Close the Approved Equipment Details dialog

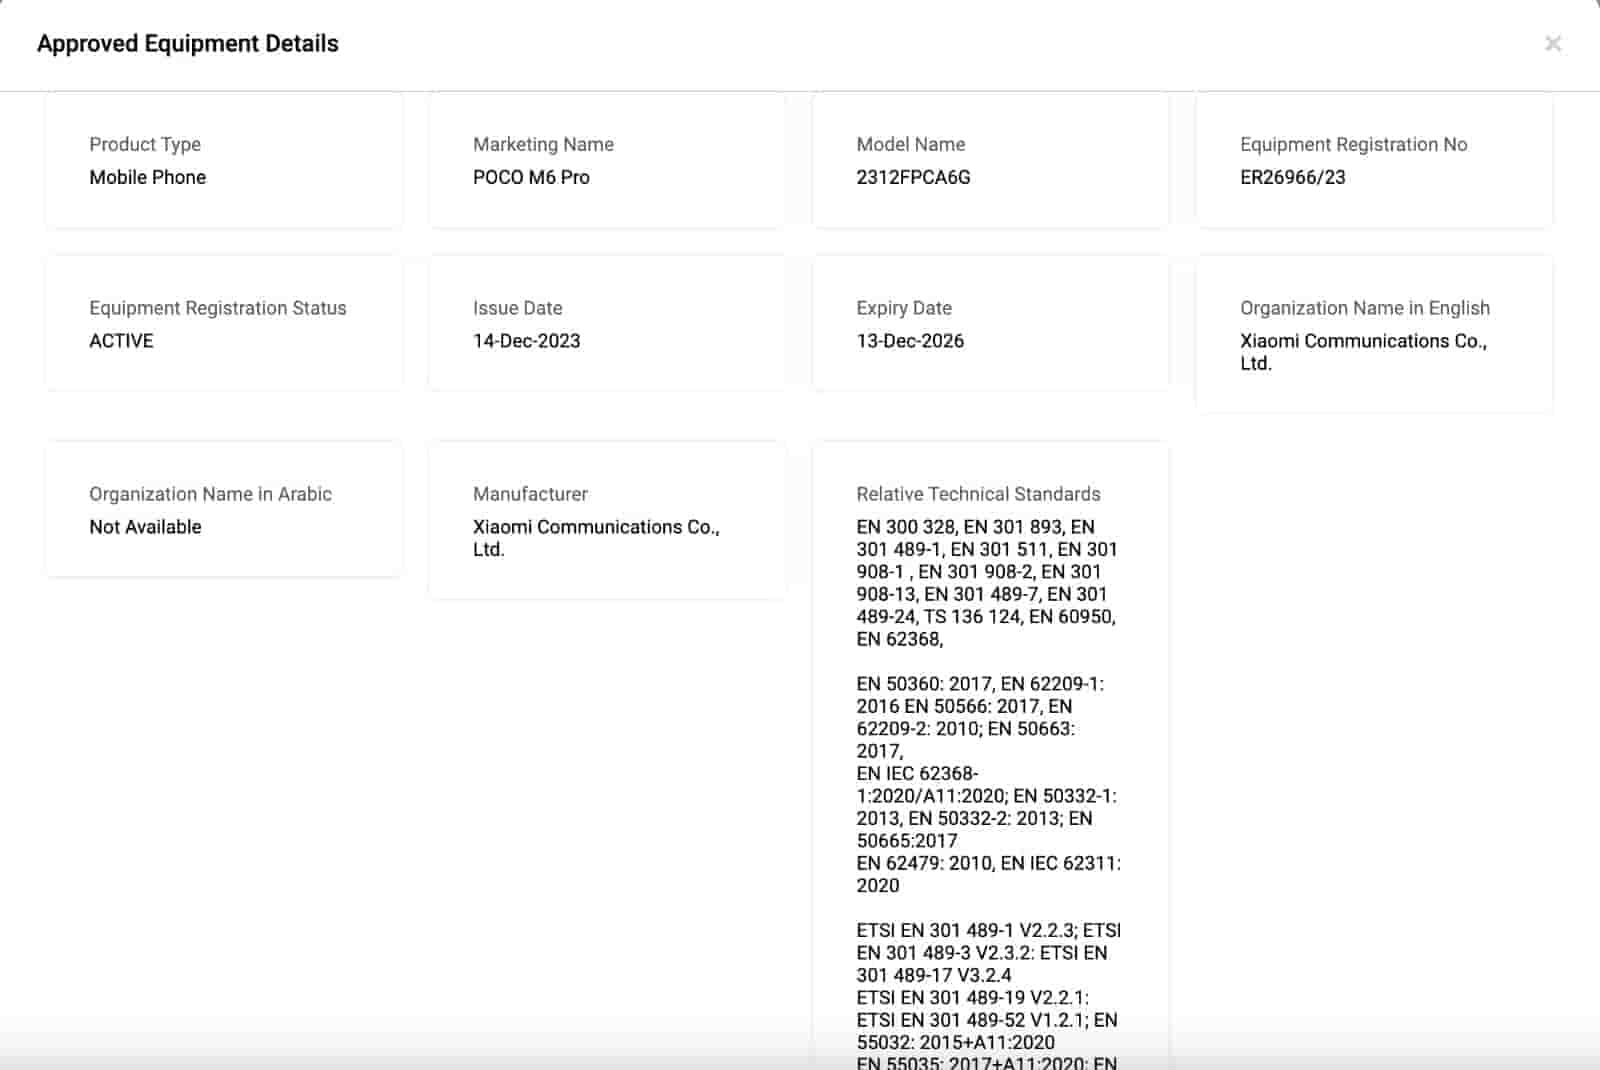1552,43
